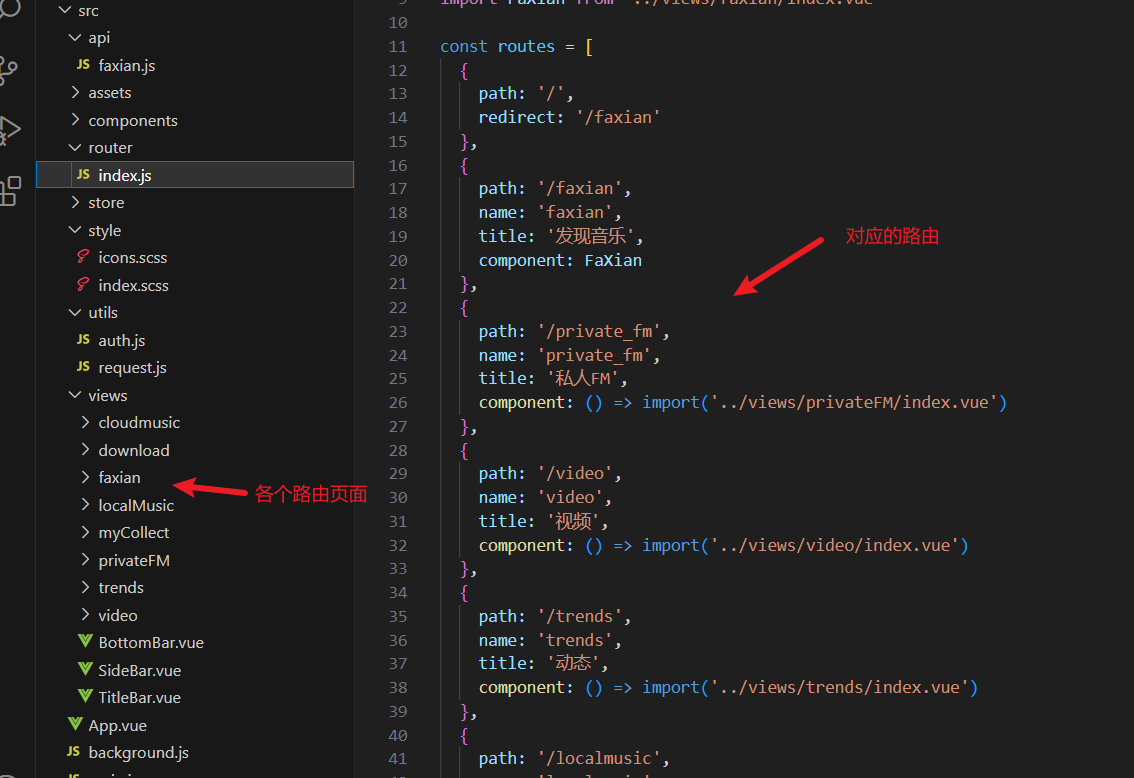
Task: Expand the store folder
Action: (74, 202)
